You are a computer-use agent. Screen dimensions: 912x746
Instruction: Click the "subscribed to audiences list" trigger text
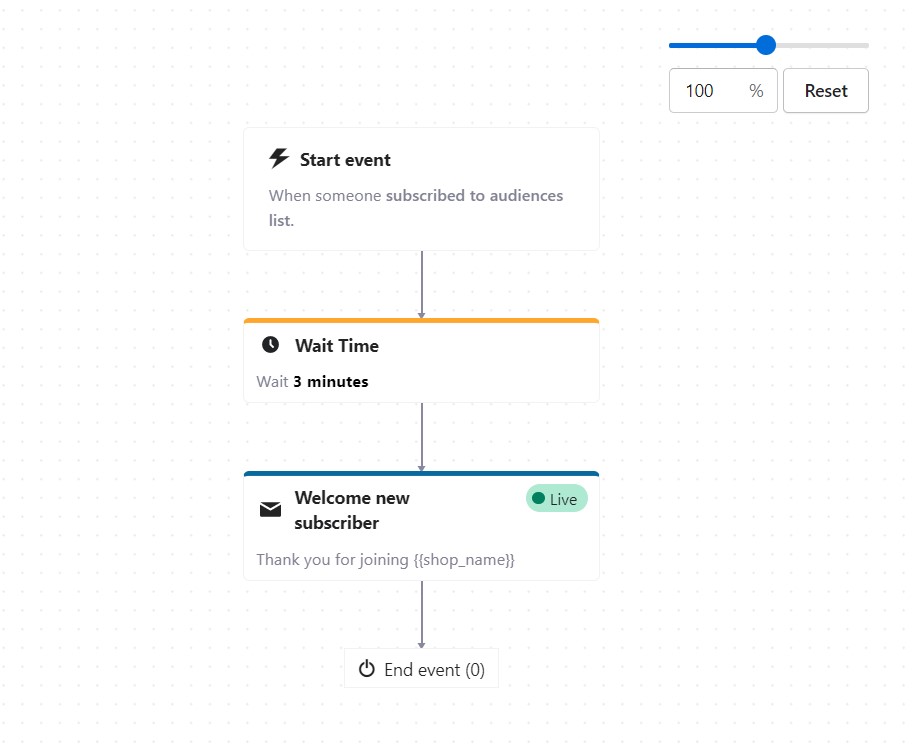point(474,196)
